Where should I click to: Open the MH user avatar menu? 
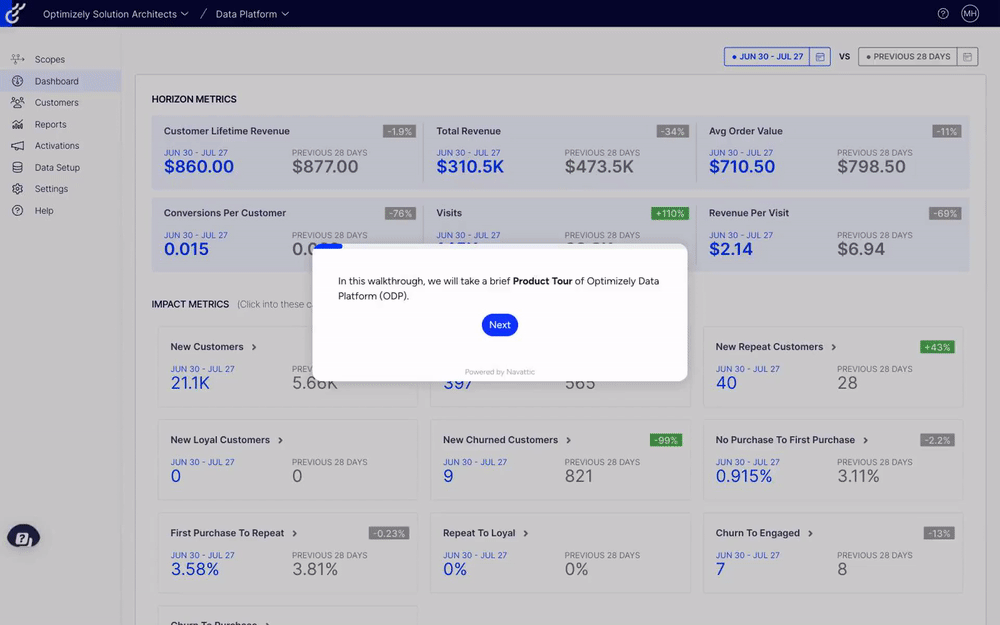[970, 13]
